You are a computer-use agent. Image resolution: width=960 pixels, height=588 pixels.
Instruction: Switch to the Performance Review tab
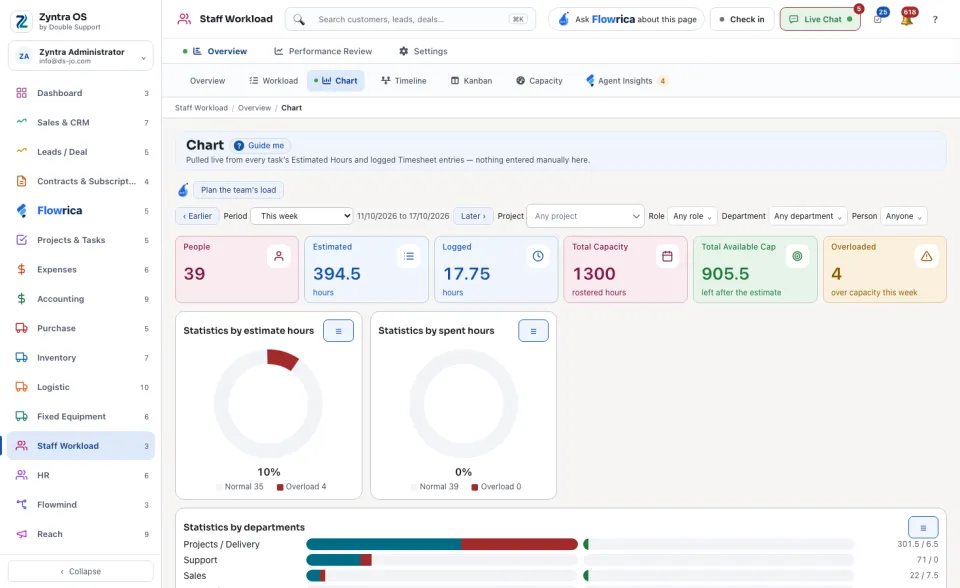[x=323, y=51]
